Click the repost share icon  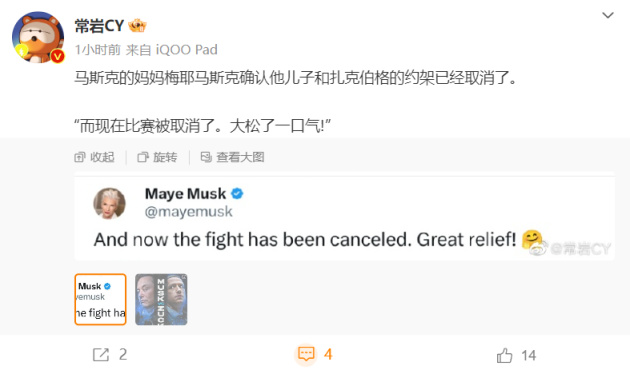100,355
